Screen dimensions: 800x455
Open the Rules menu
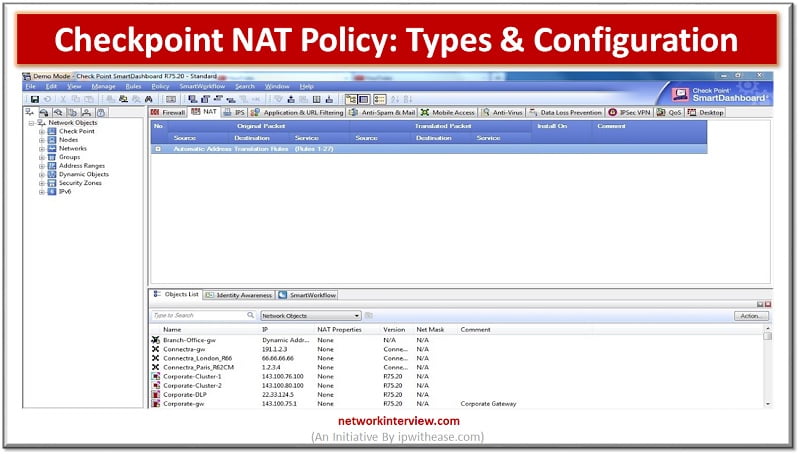[x=133, y=86]
